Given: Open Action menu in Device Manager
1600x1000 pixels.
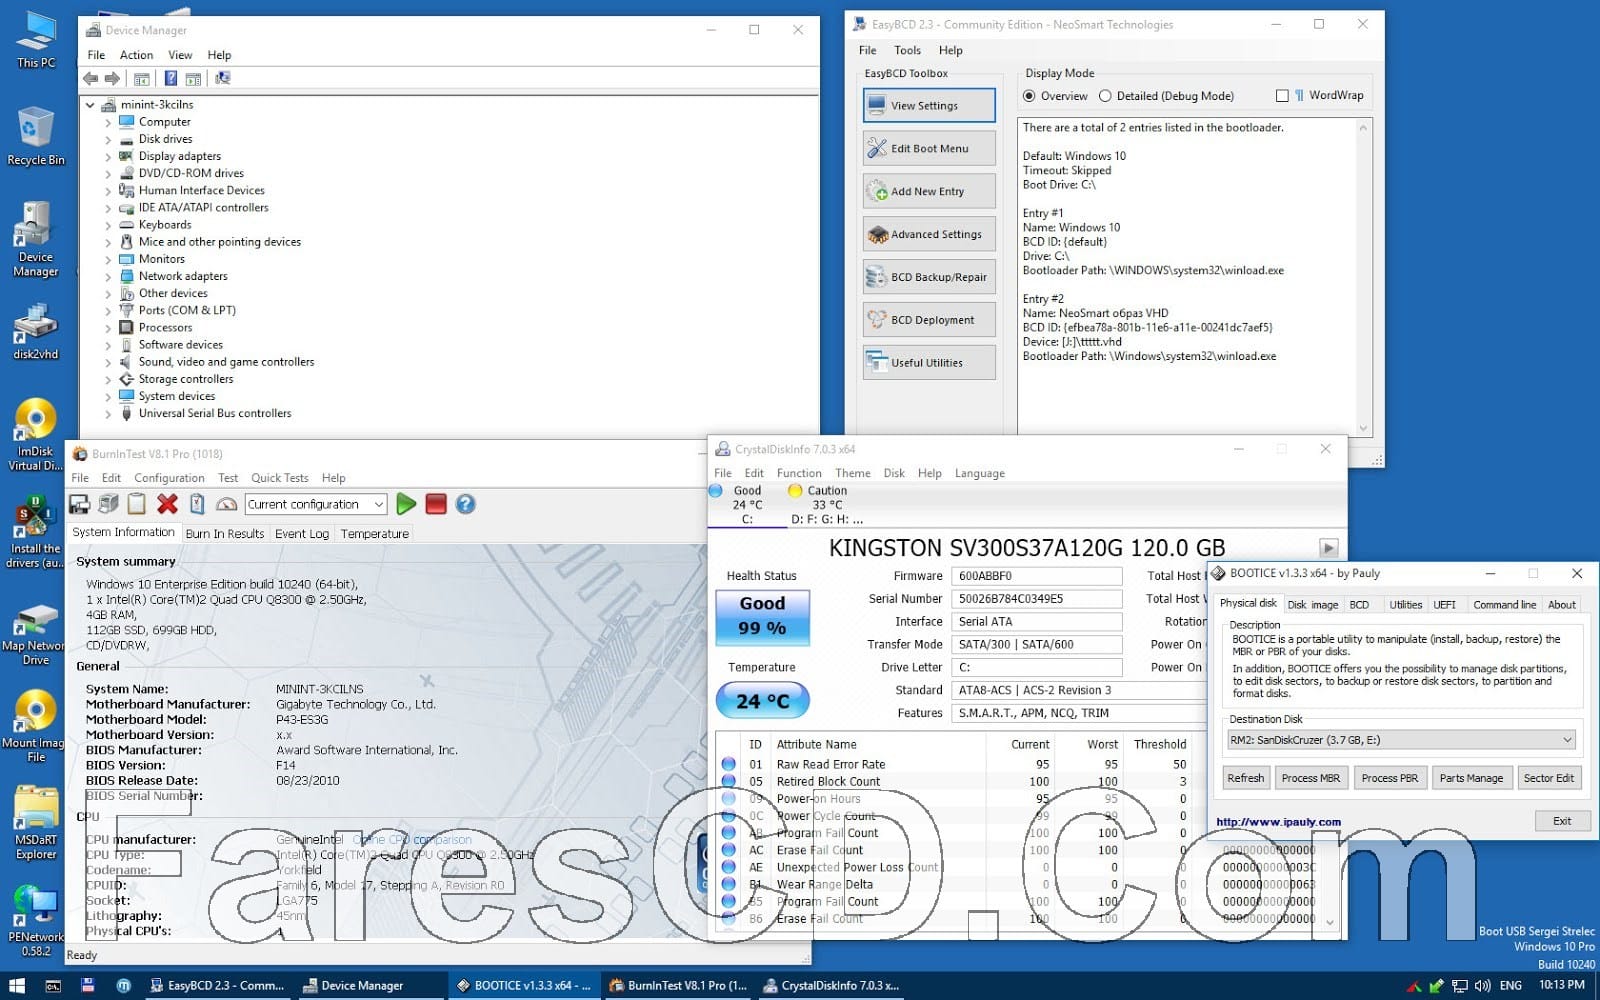Looking at the screenshot, I should click(136, 55).
